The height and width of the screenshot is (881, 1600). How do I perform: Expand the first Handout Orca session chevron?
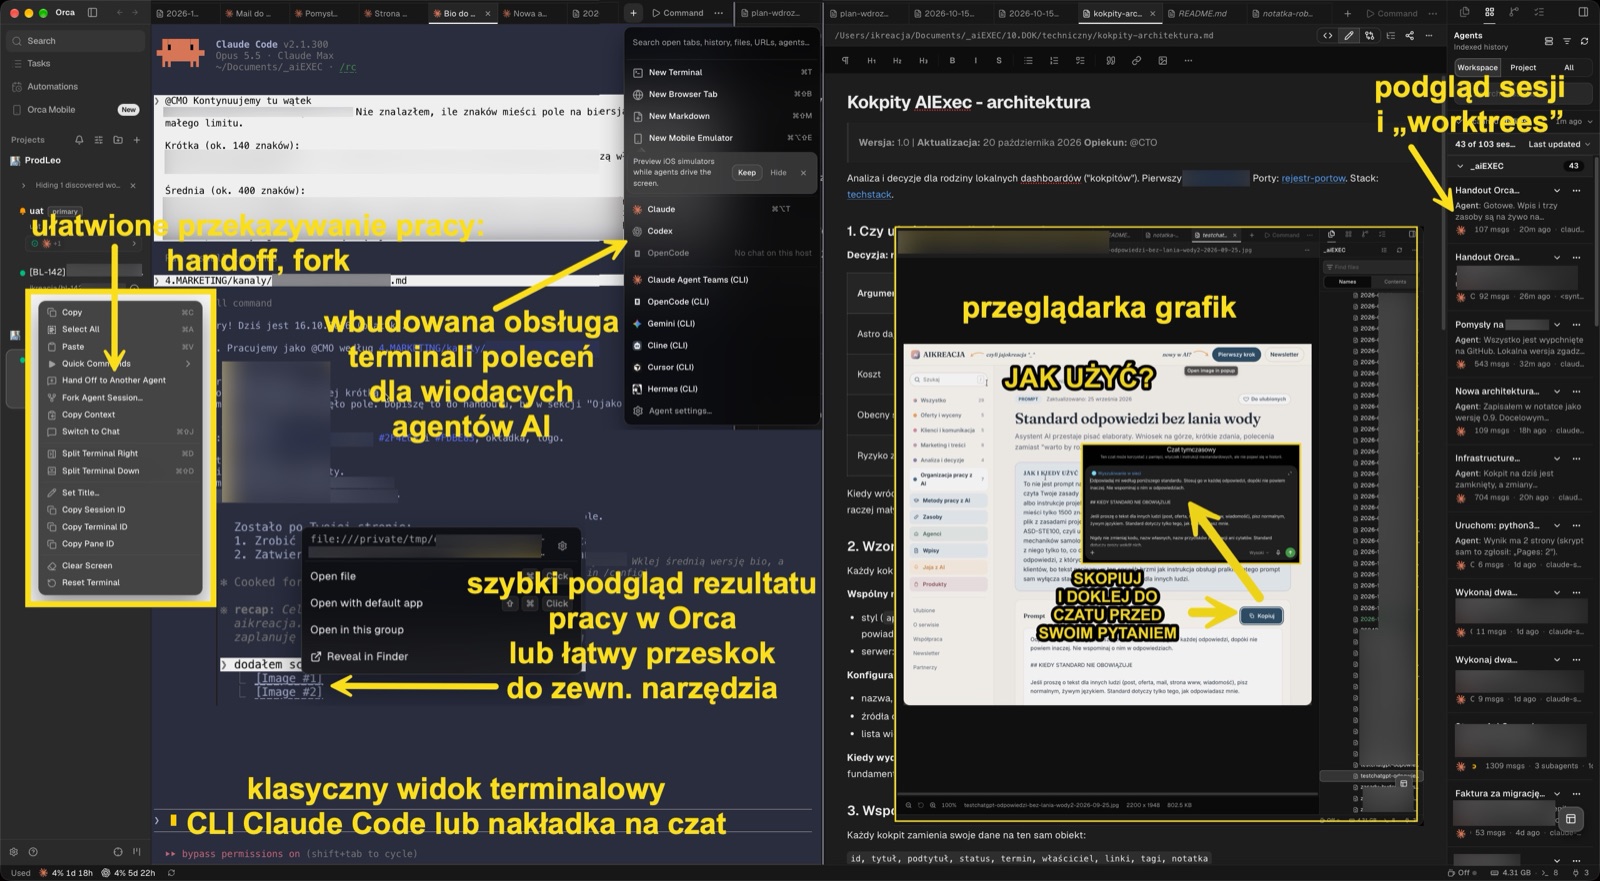[1557, 190]
